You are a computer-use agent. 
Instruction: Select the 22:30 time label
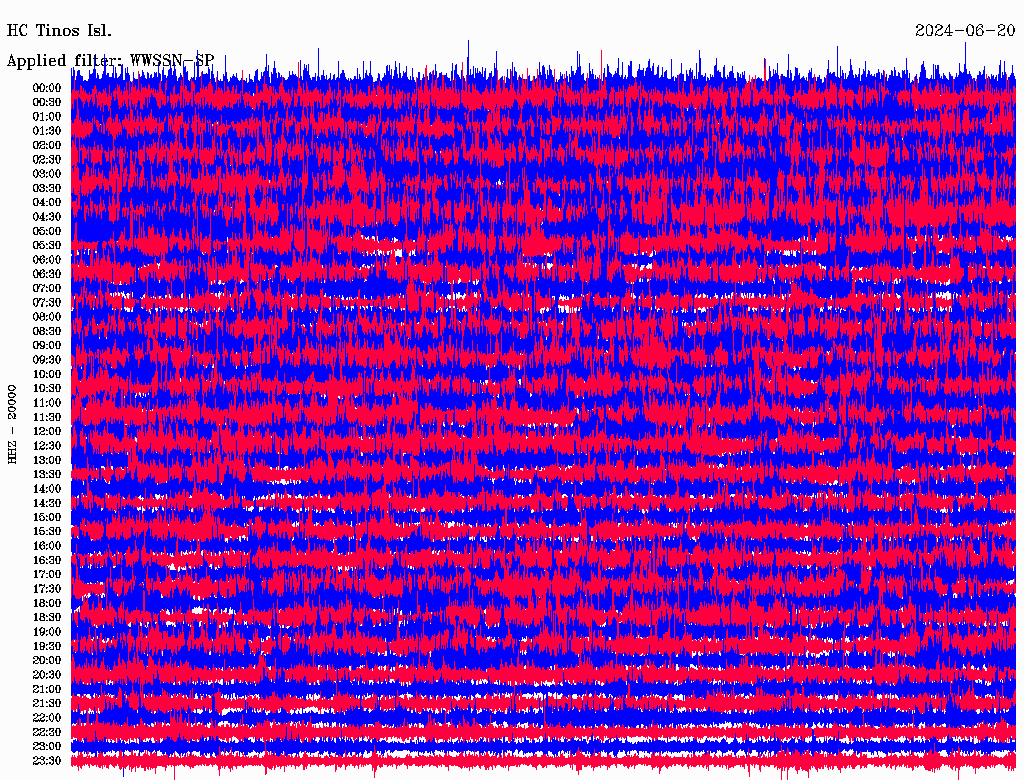pyautogui.click(x=47, y=732)
